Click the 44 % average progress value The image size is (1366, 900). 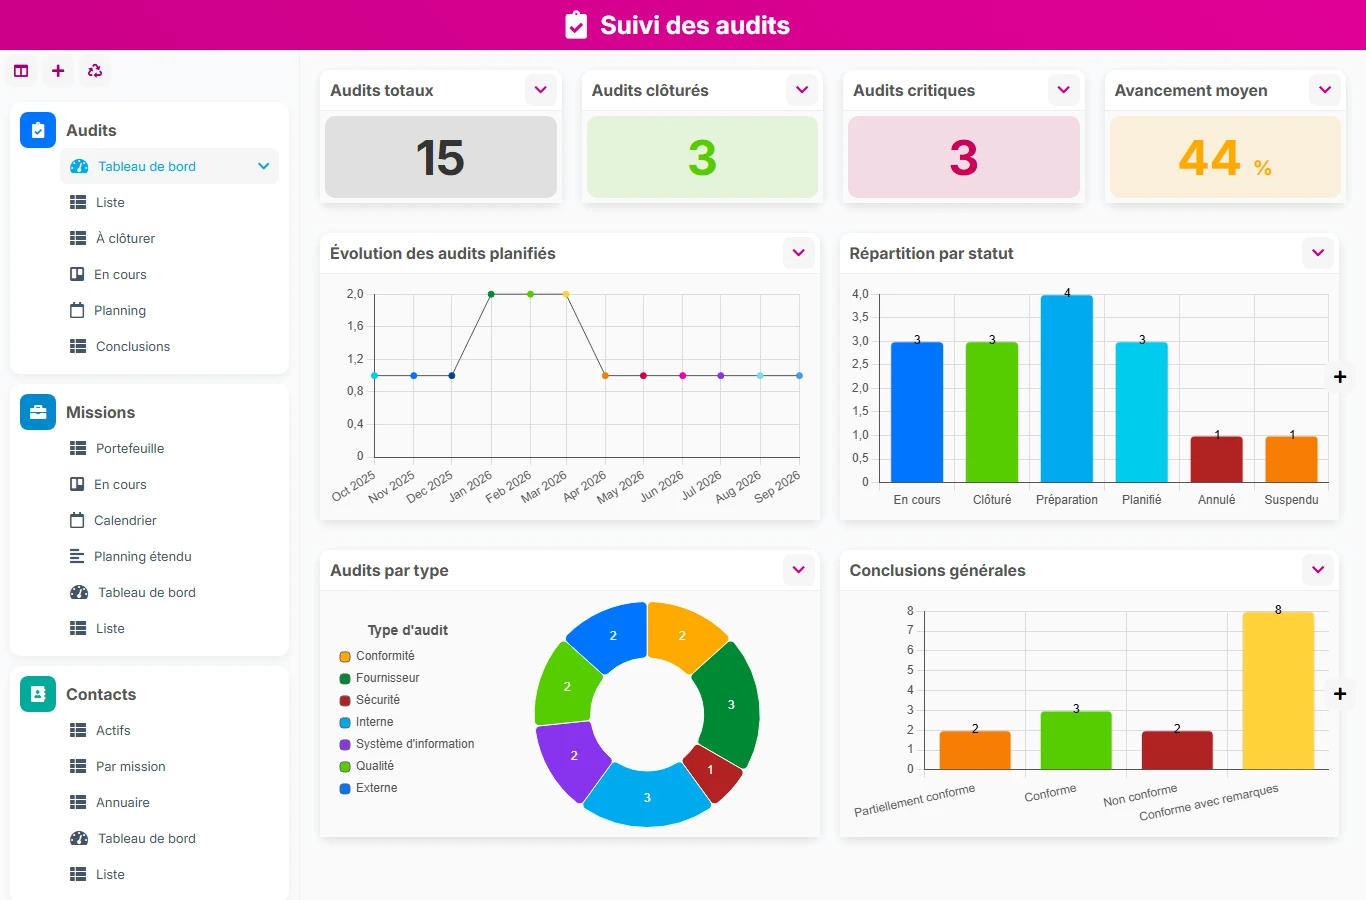(x=1225, y=157)
